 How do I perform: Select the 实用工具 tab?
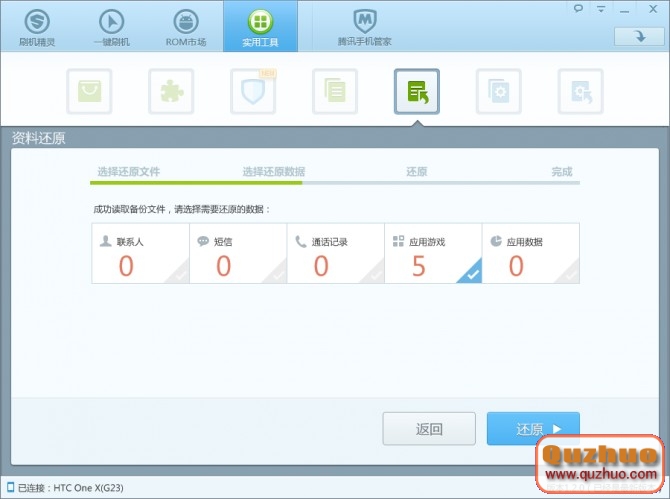click(260, 26)
